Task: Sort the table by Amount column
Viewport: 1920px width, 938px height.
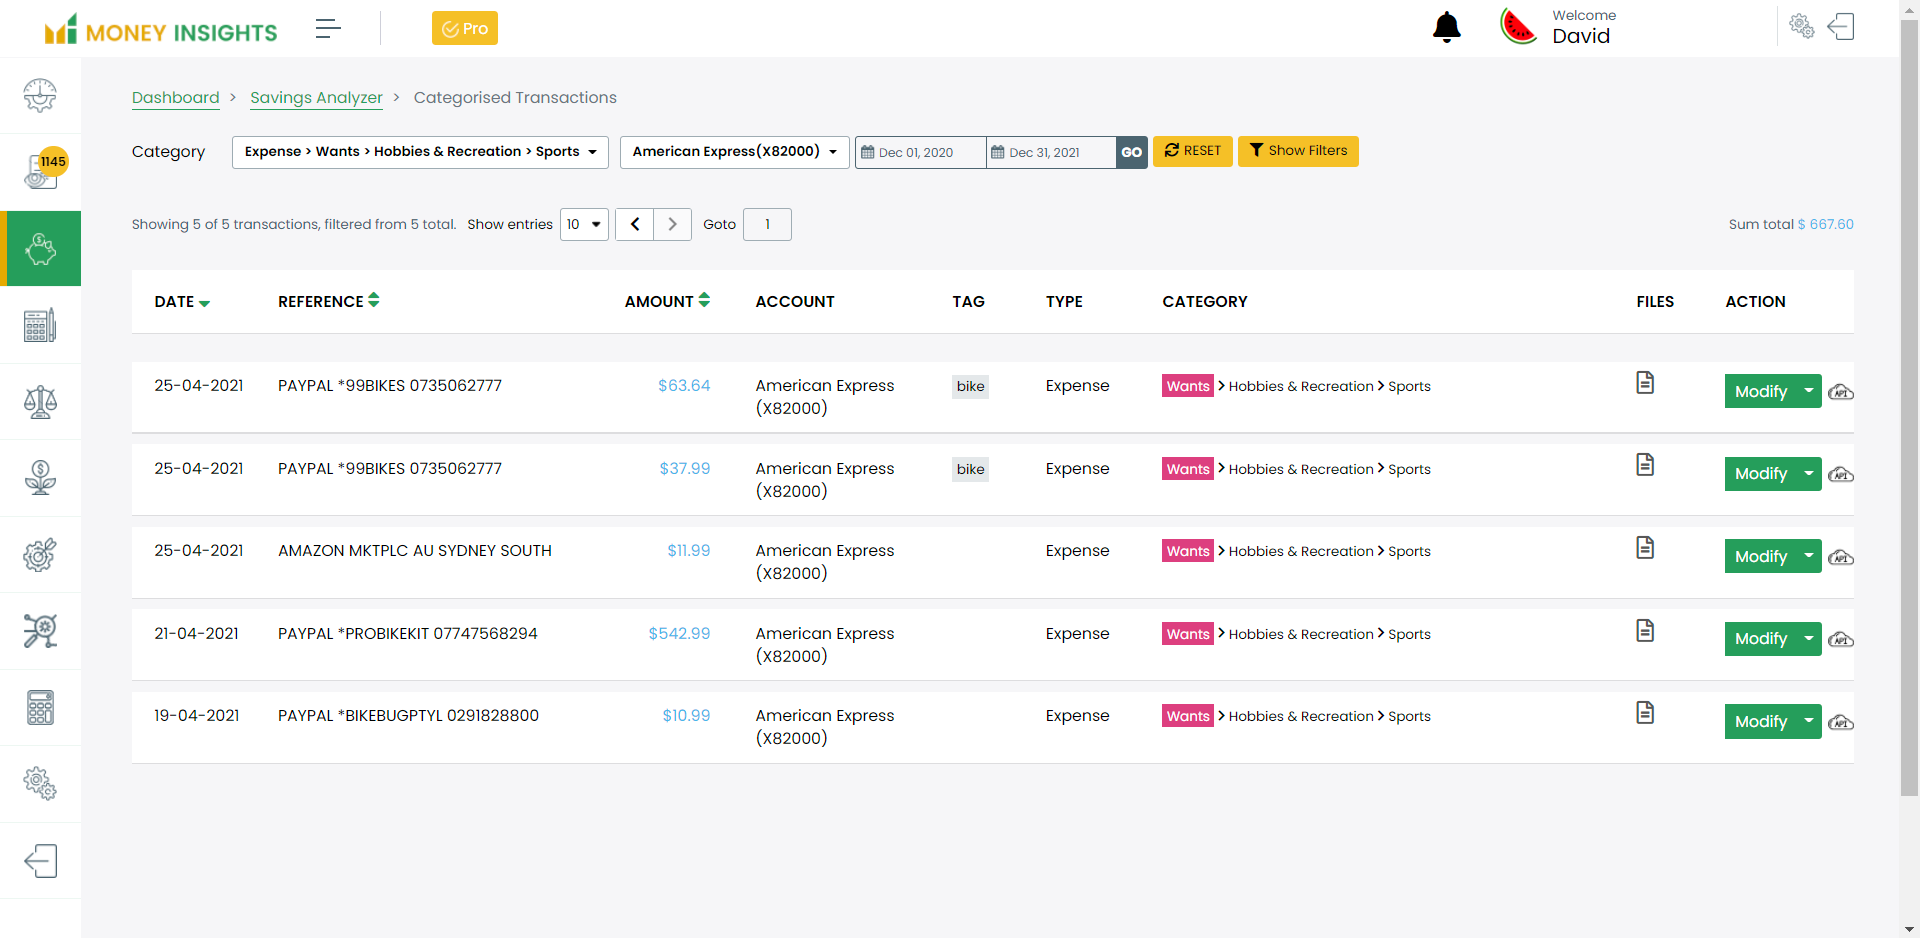Action: tap(667, 301)
